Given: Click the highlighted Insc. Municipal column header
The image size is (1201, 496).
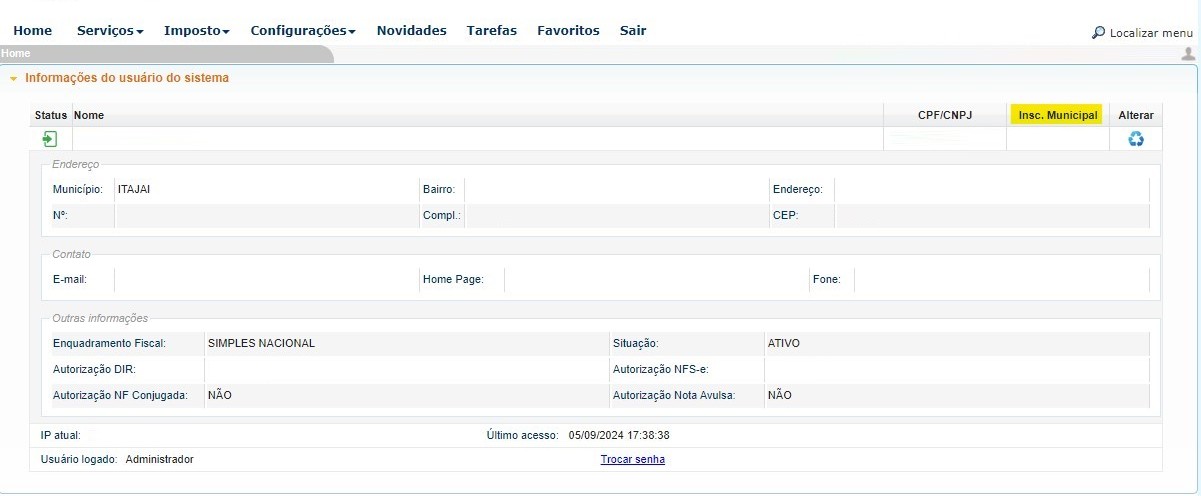Looking at the screenshot, I should point(1057,115).
